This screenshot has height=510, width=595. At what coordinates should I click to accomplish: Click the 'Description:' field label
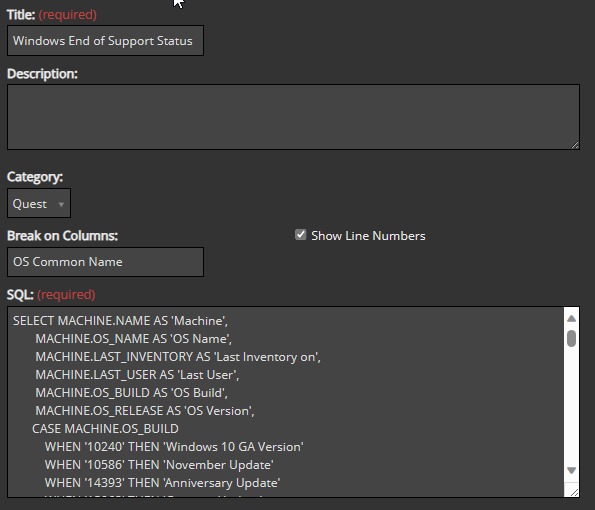pyautogui.click(x=42, y=74)
